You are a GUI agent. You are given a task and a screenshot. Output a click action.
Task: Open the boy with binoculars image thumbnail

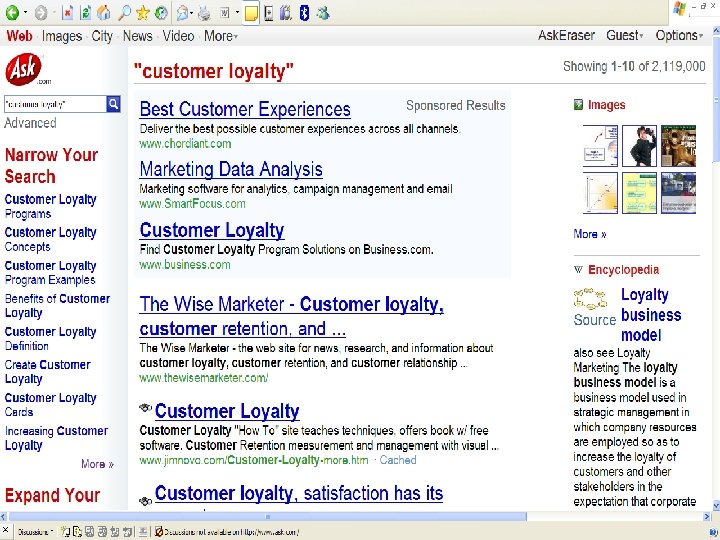pos(639,146)
